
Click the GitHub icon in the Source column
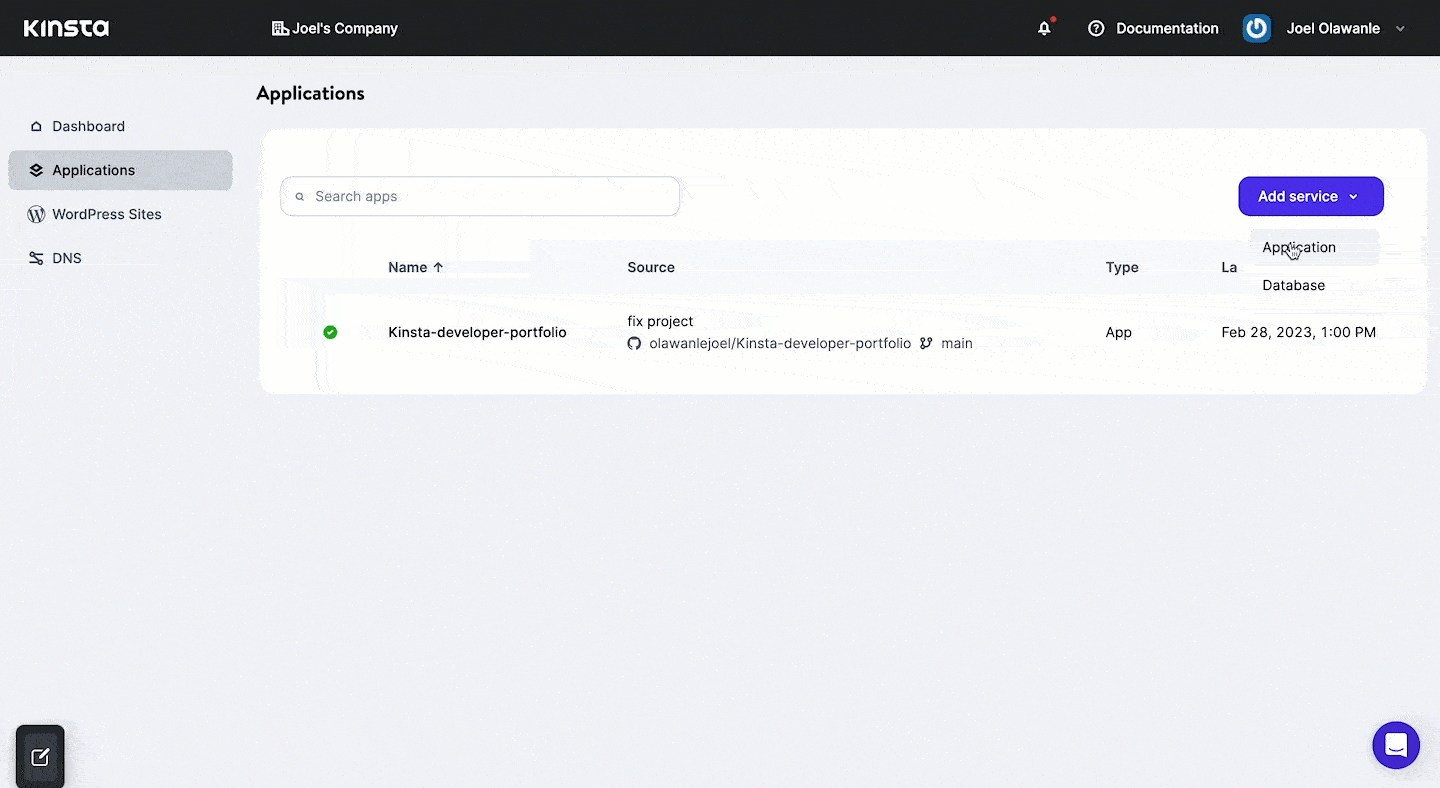[x=634, y=343]
